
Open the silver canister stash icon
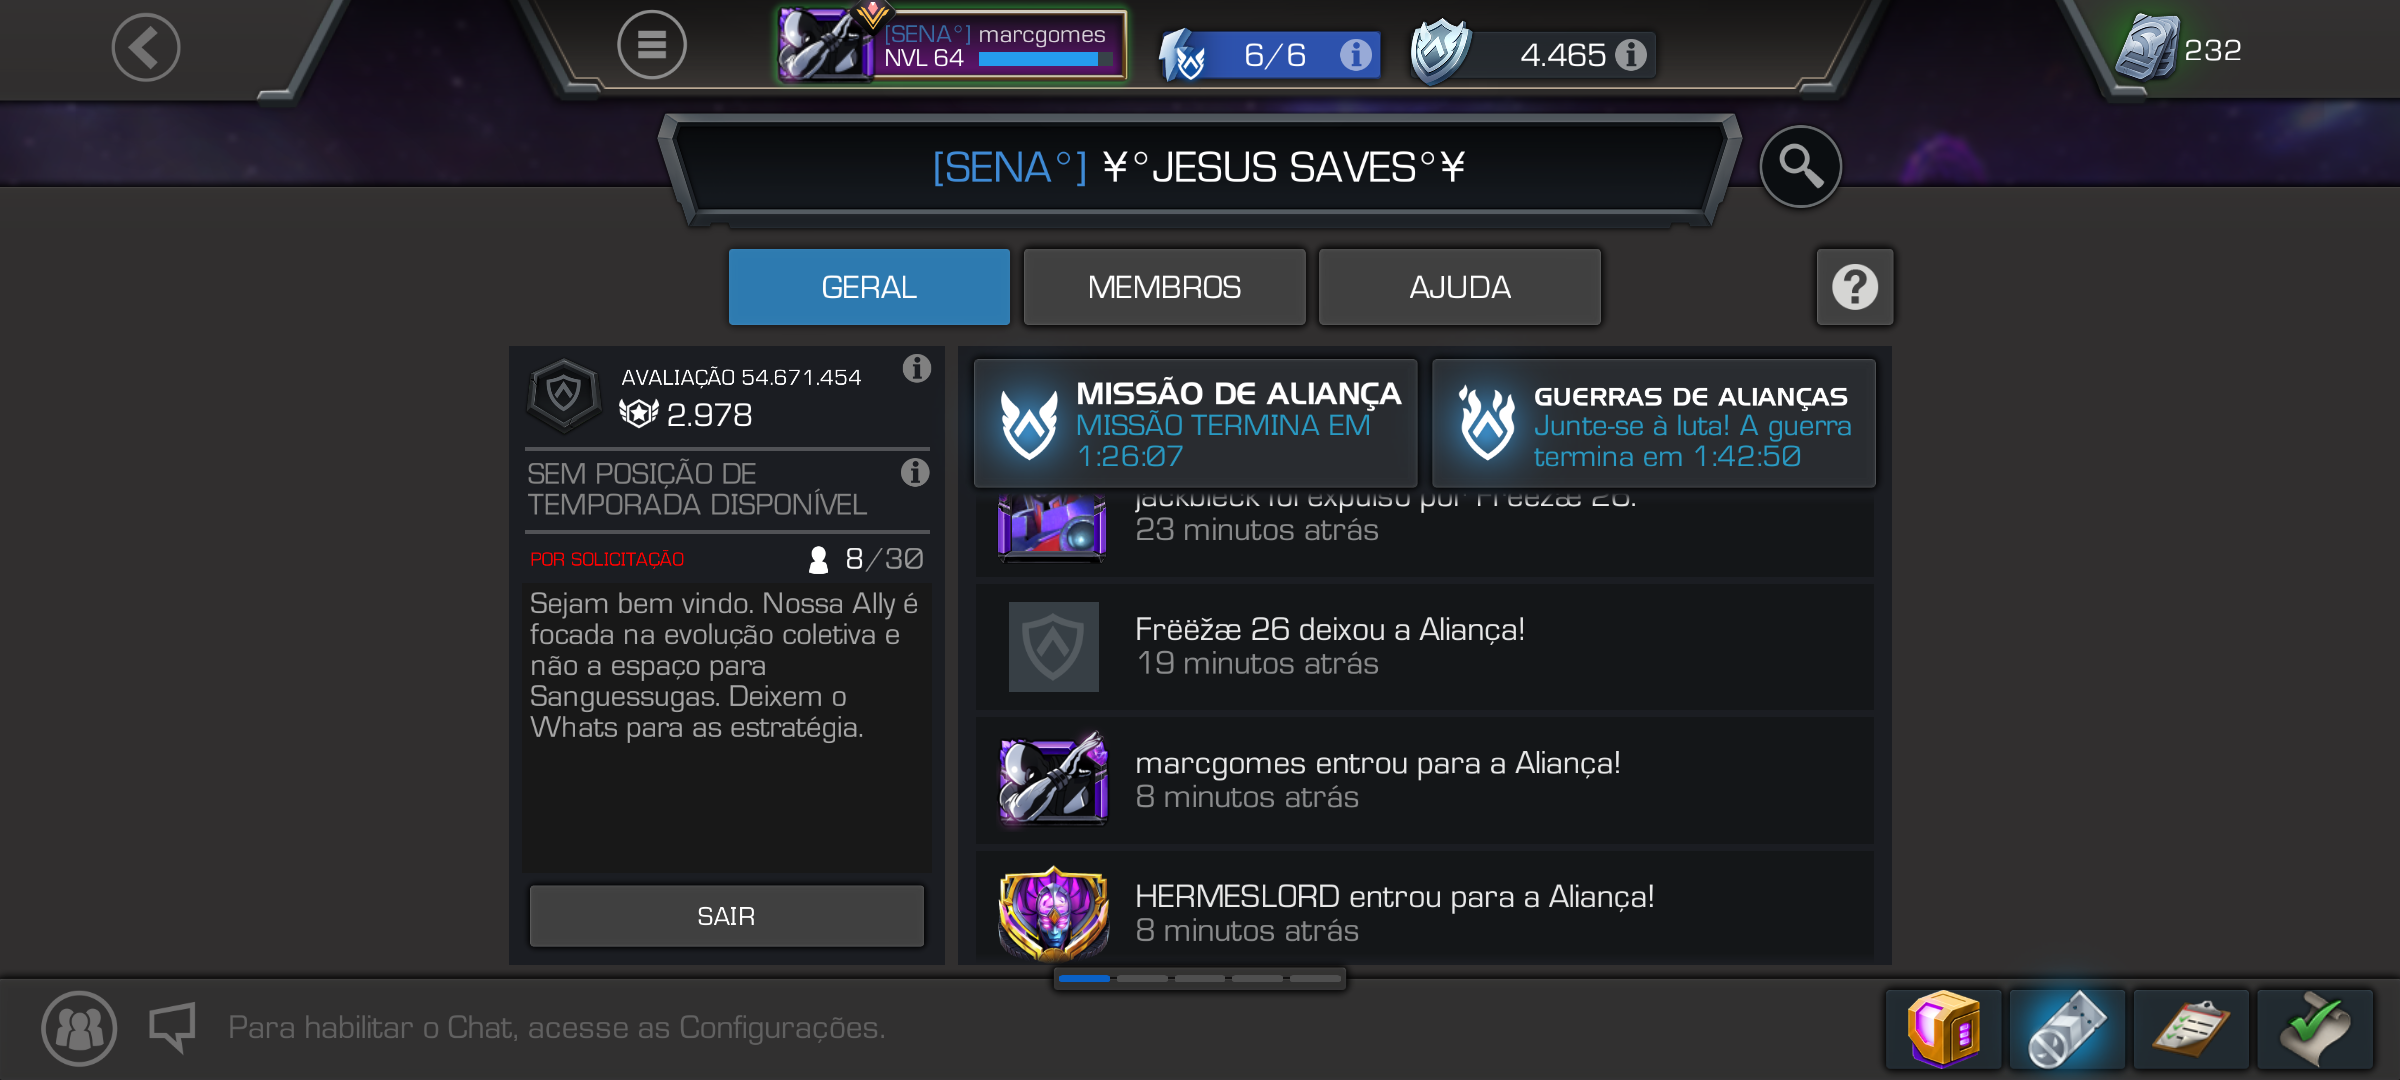pos(2067,1029)
